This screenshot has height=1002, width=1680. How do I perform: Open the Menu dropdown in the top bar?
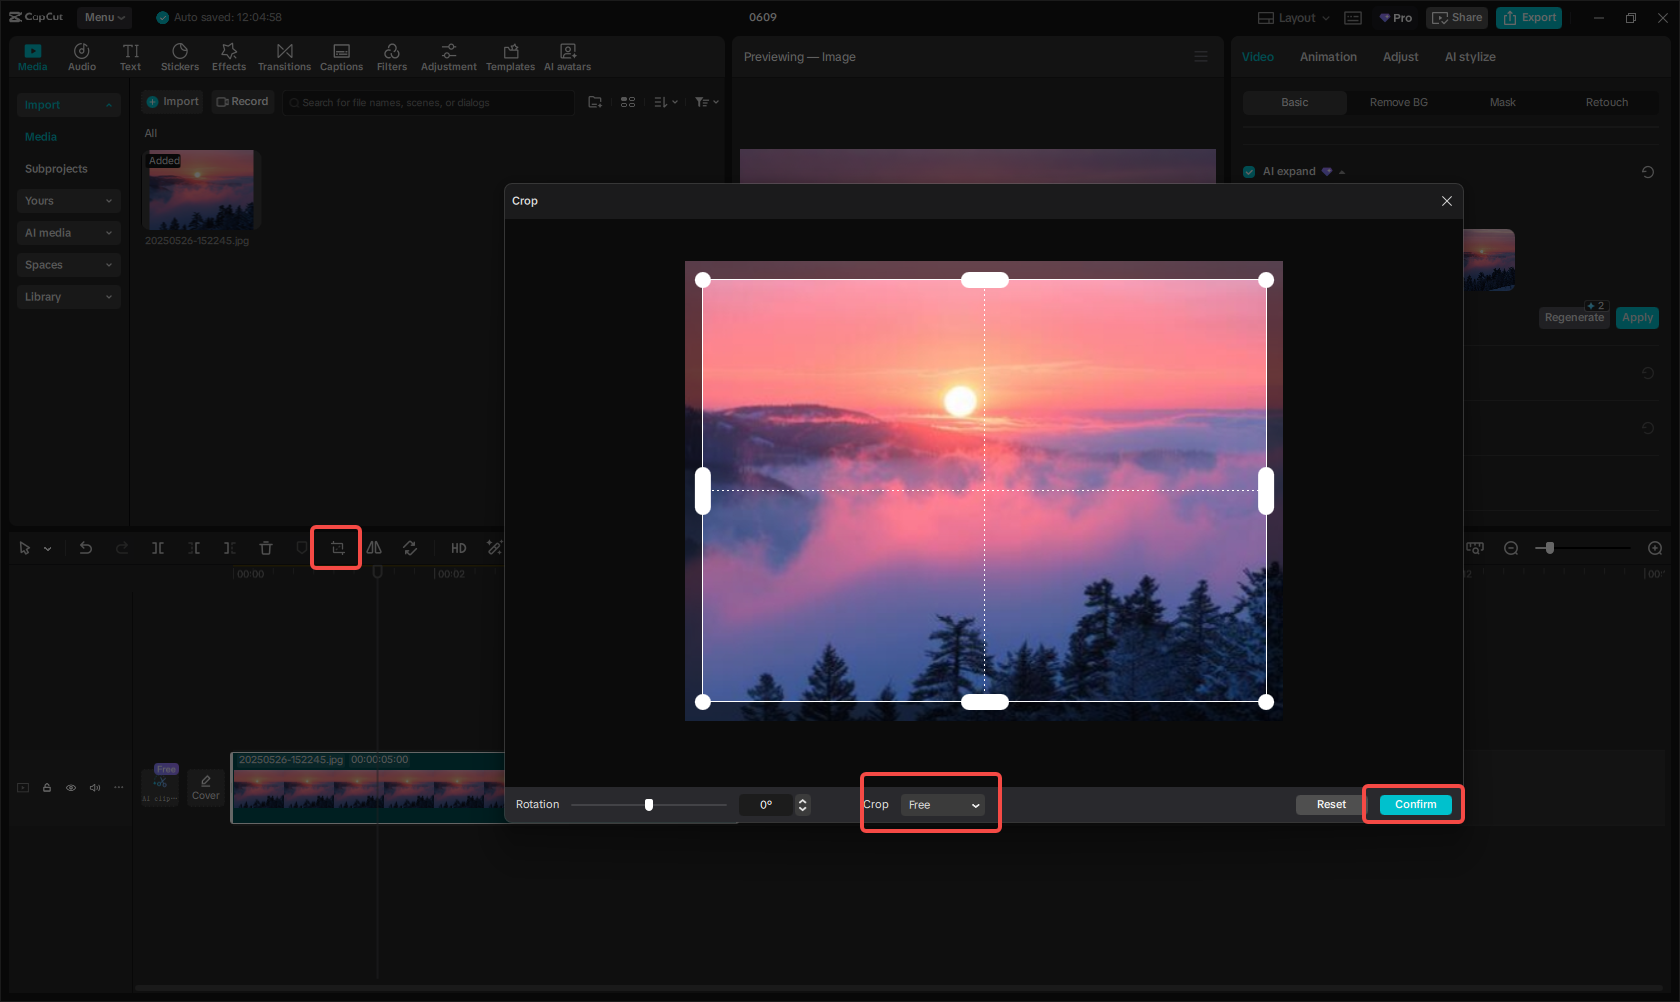[x=104, y=17]
